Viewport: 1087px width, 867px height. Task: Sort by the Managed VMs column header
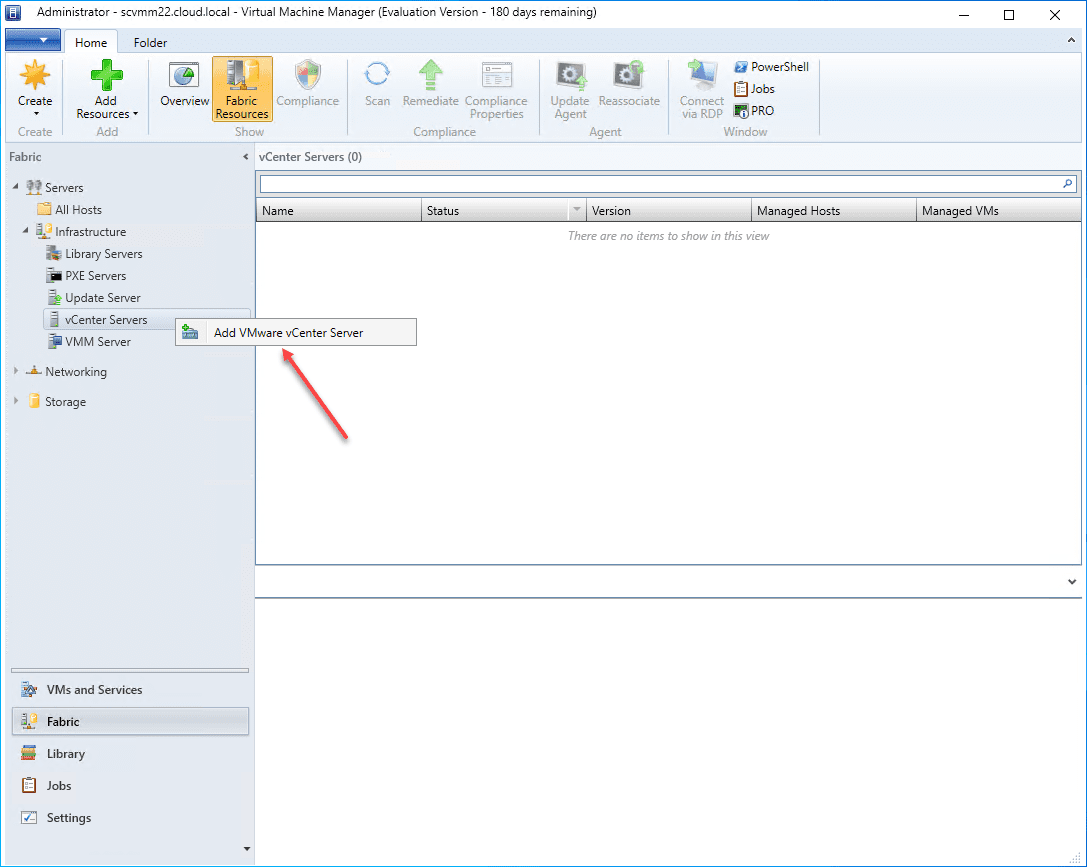pyautogui.click(x=998, y=210)
